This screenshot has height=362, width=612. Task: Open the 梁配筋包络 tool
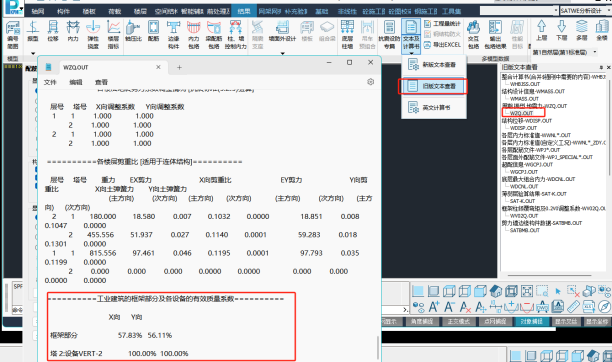213,35
